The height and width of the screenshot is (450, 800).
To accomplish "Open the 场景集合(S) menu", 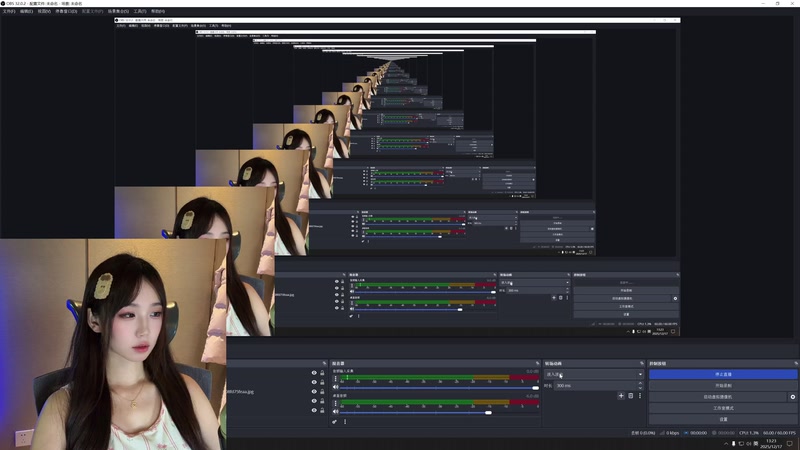I will [x=118, y=11].
